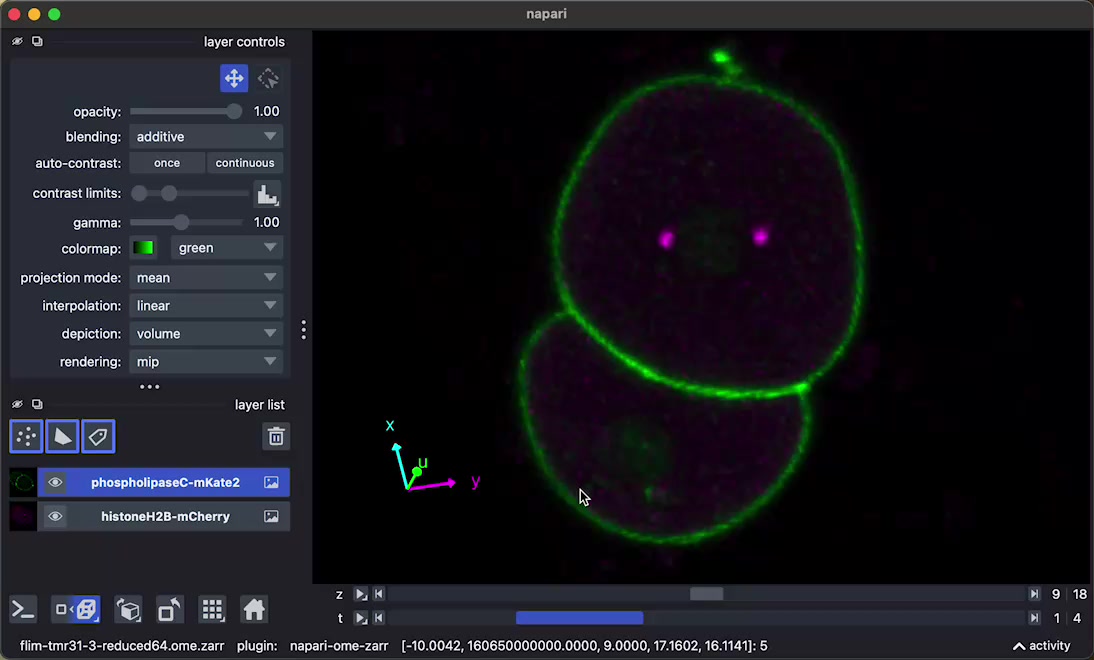Viewport: 1094px width, 660px height.
Task: Expand the activity panel
Action: (1041, 646)
